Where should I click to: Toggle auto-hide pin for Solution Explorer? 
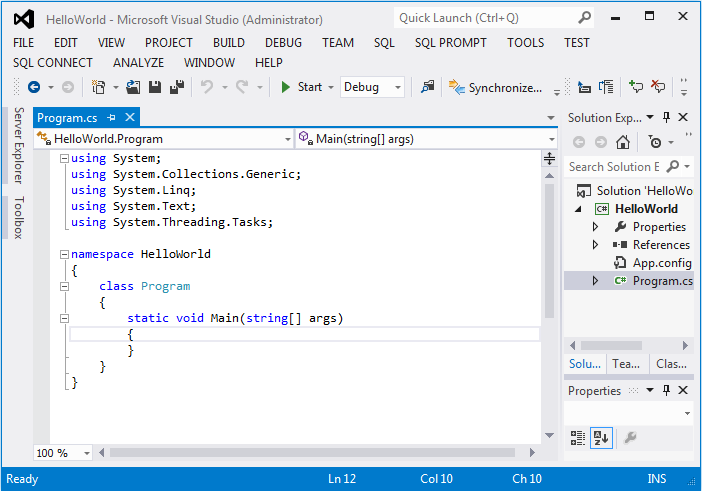pos(666,117)
